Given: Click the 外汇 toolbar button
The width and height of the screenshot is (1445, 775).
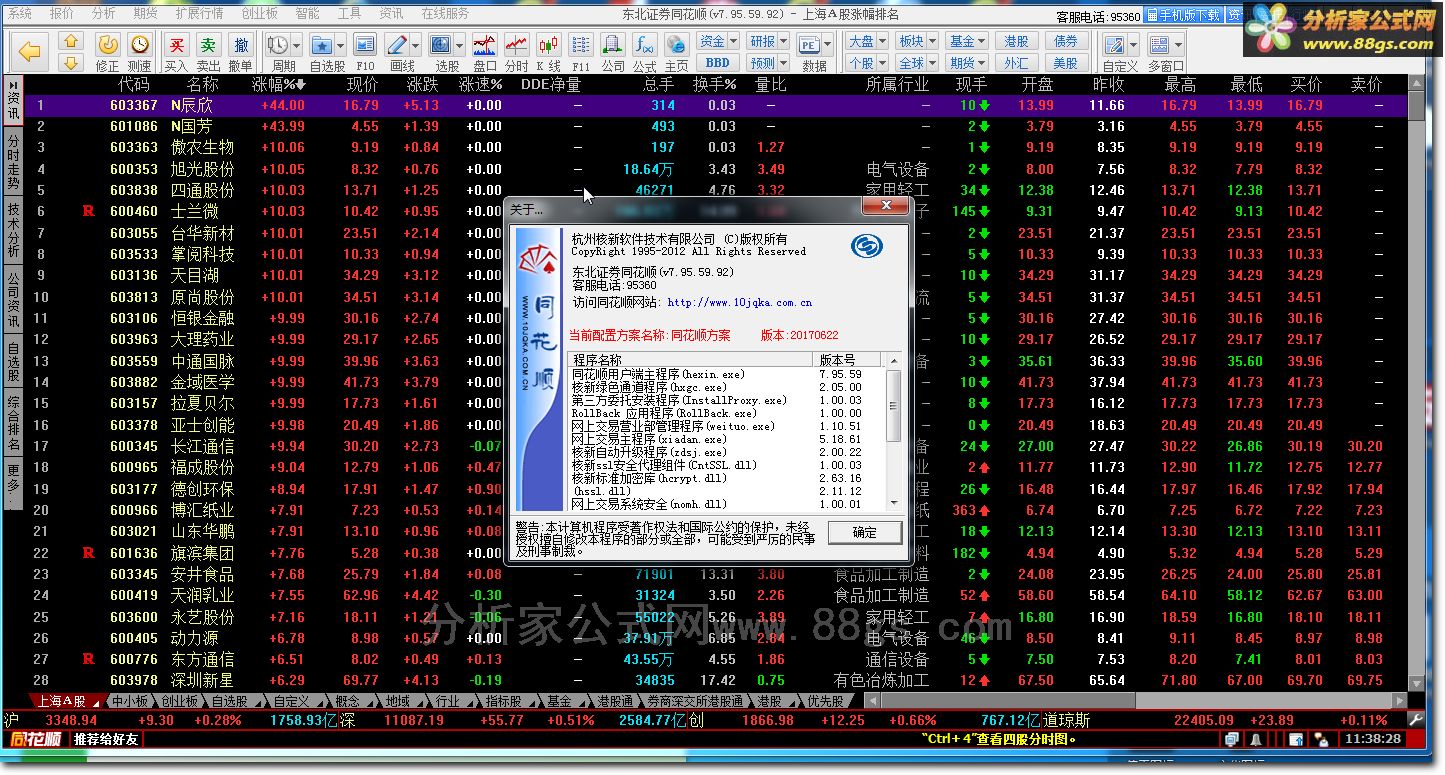Looking at the screenshot, I should pos(1017,62).
